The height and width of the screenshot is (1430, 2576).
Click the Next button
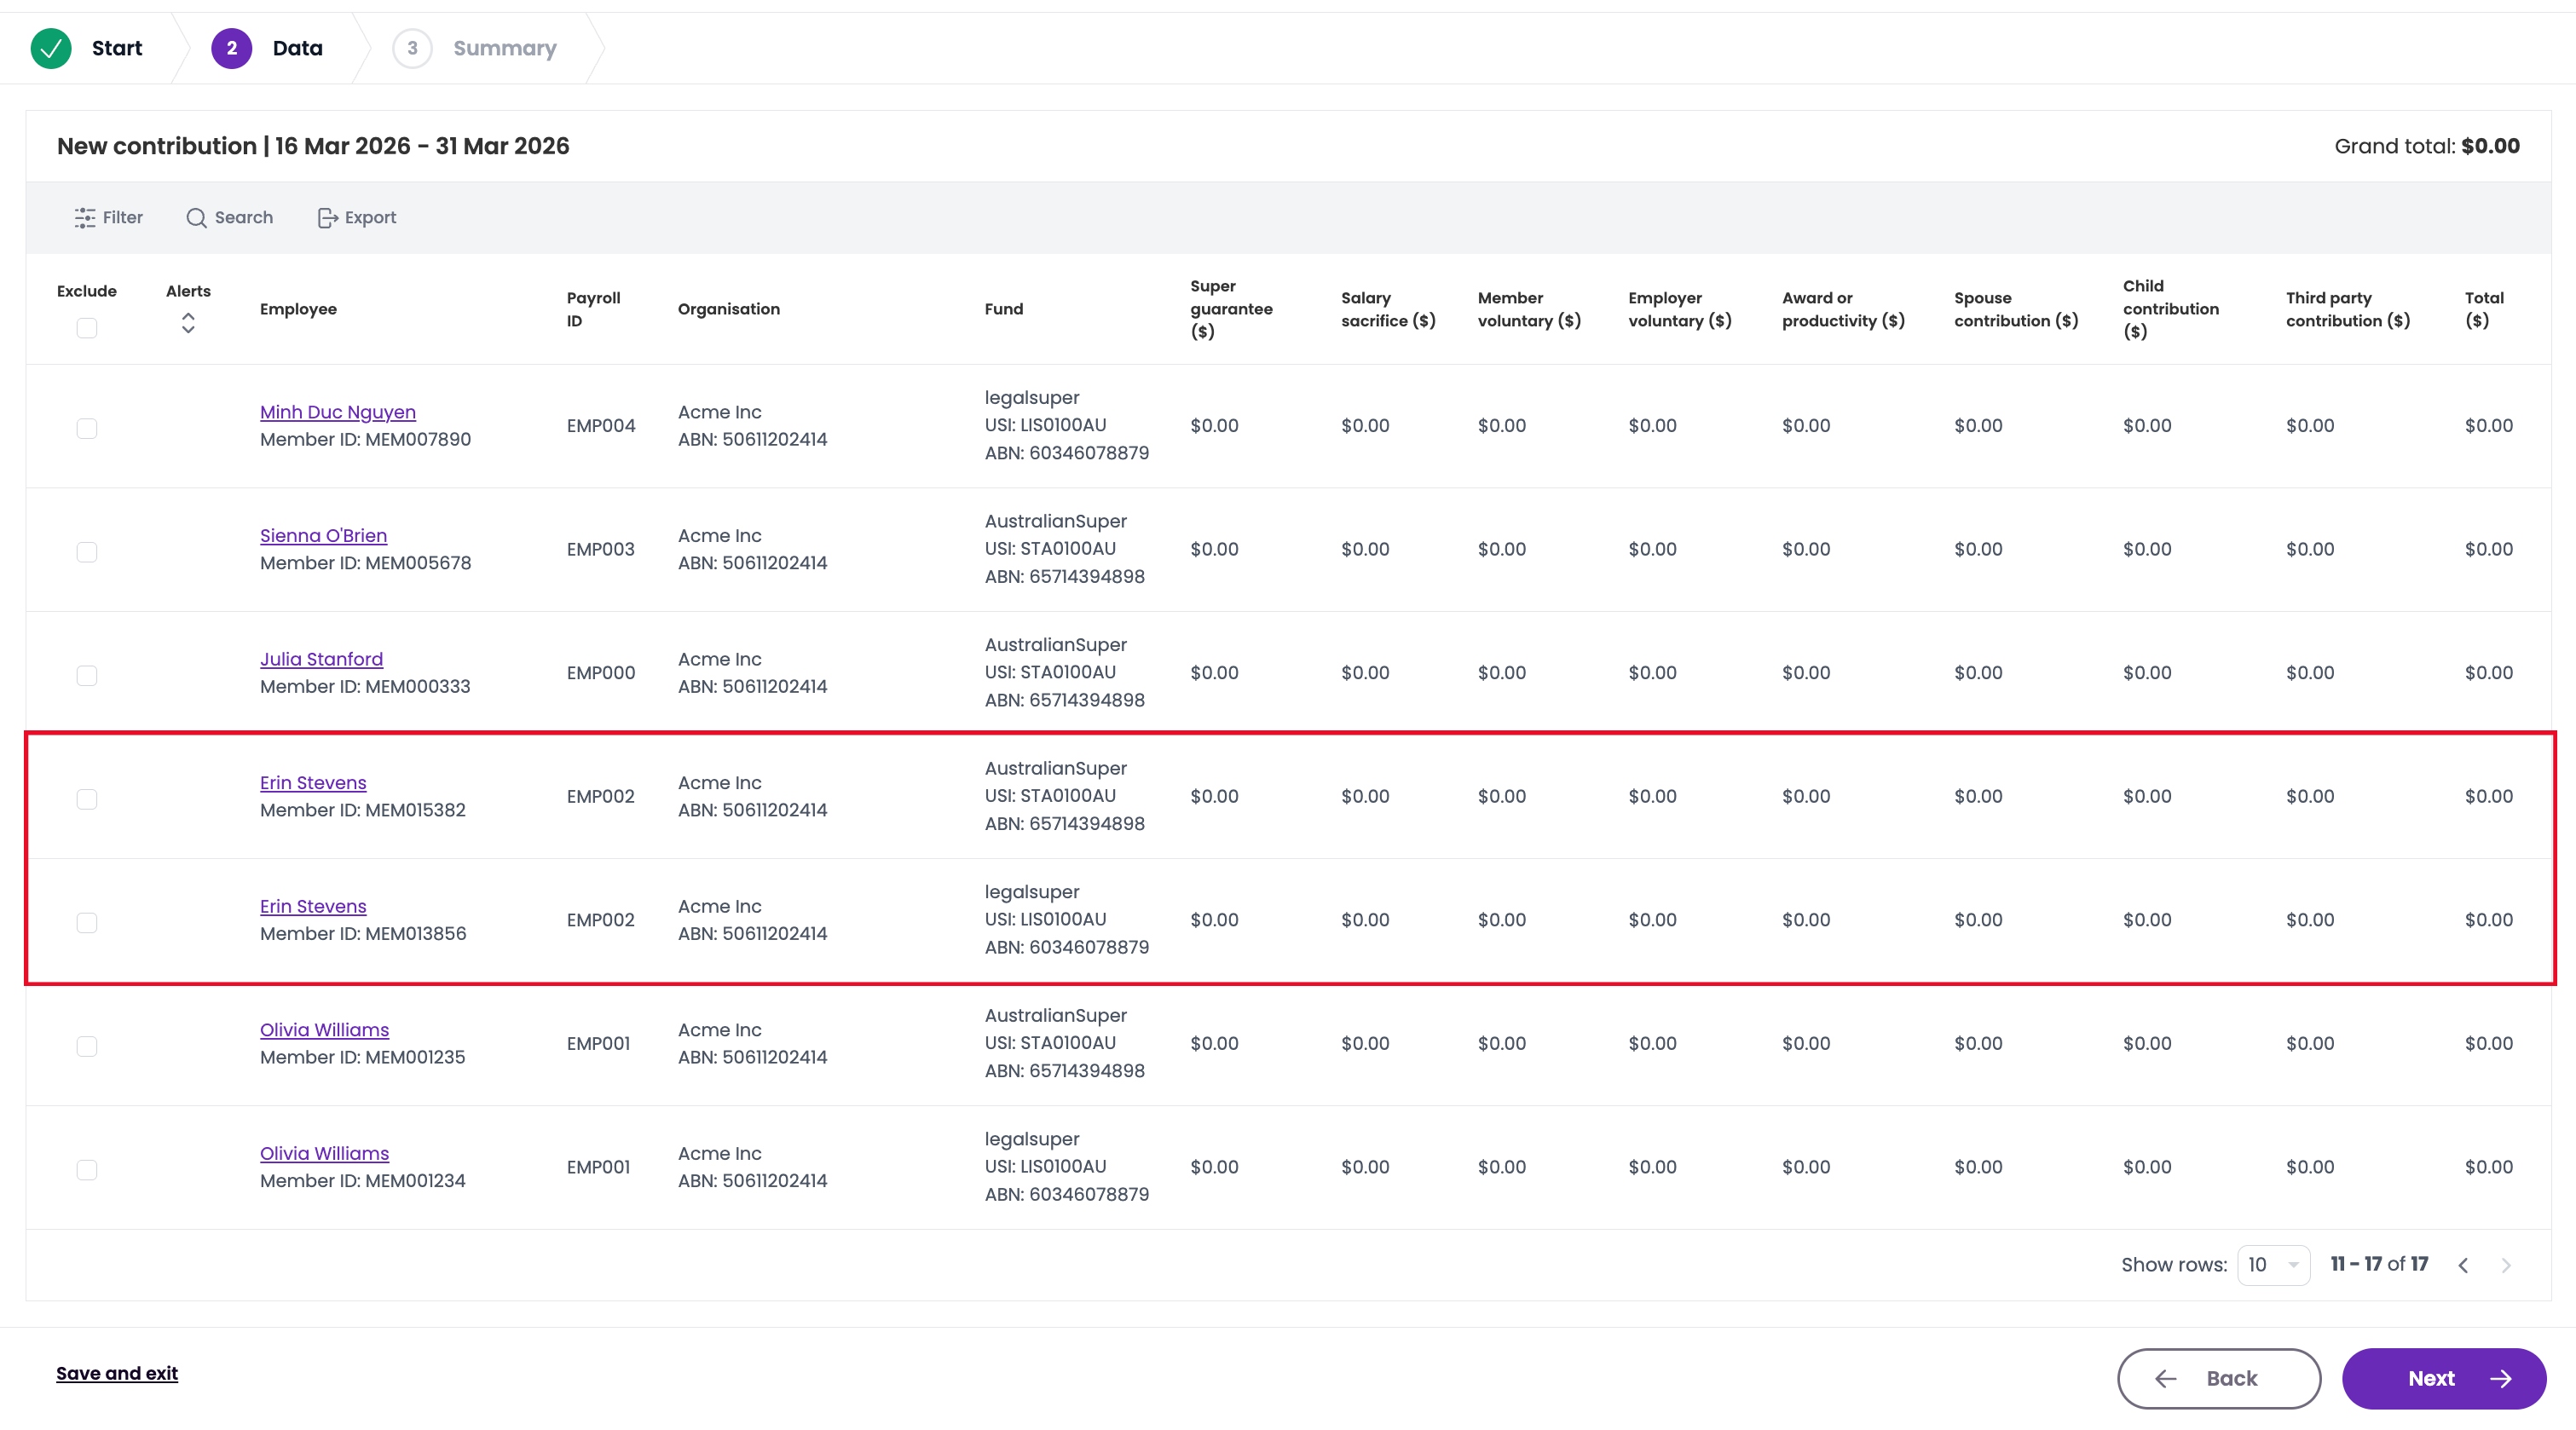[2444, 1378]
